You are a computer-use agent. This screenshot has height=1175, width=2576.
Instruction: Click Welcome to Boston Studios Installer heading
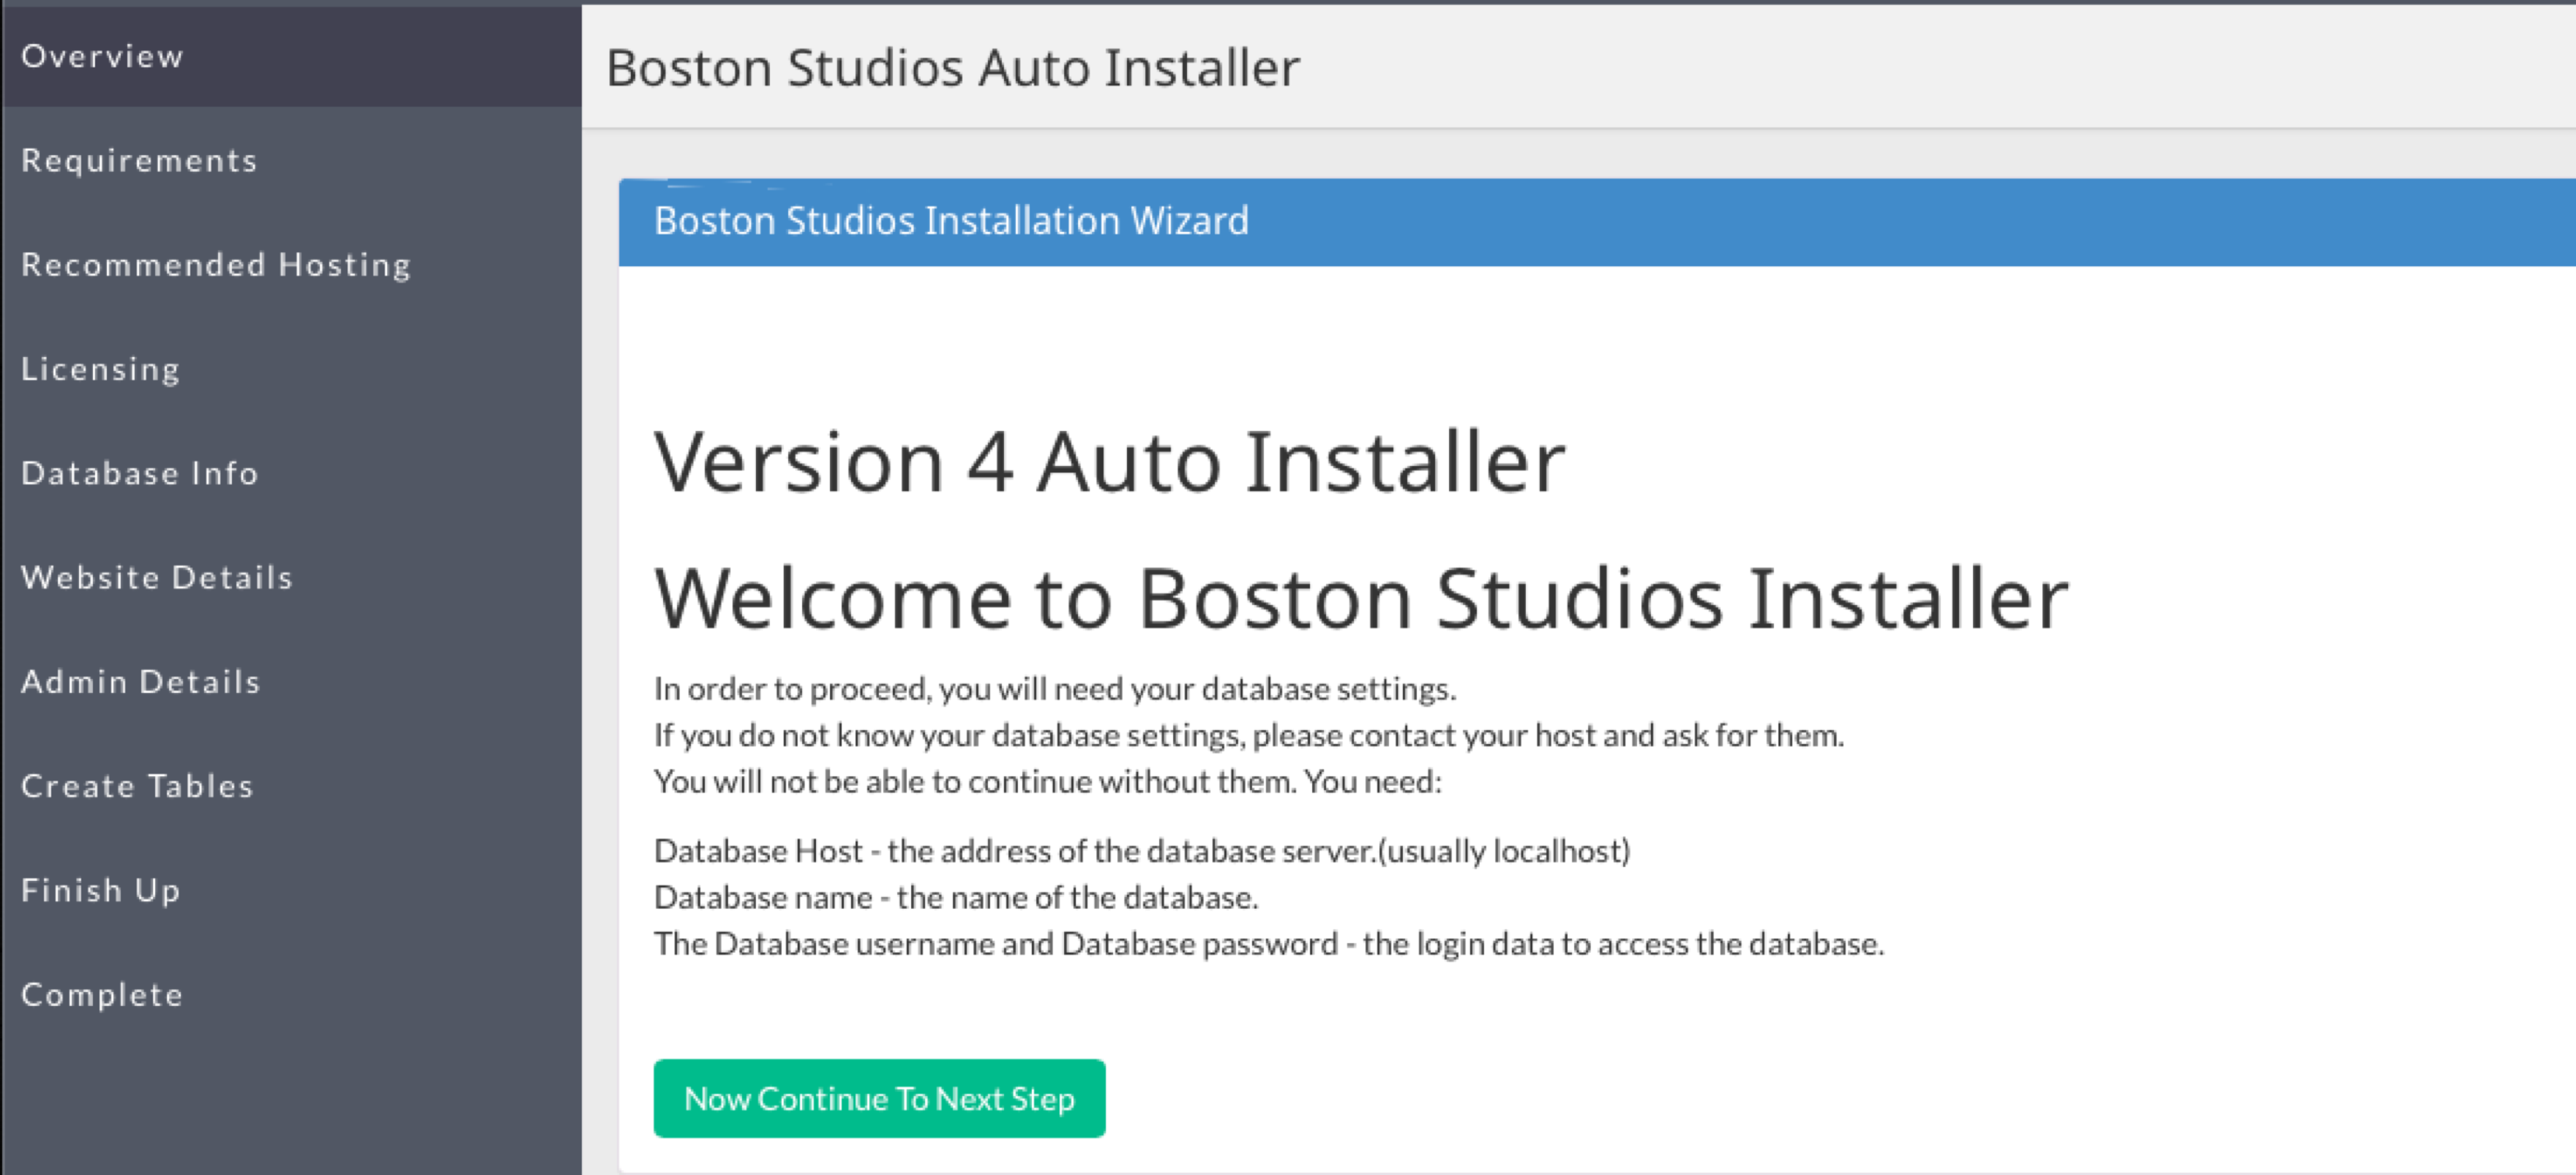point(1360,598)
